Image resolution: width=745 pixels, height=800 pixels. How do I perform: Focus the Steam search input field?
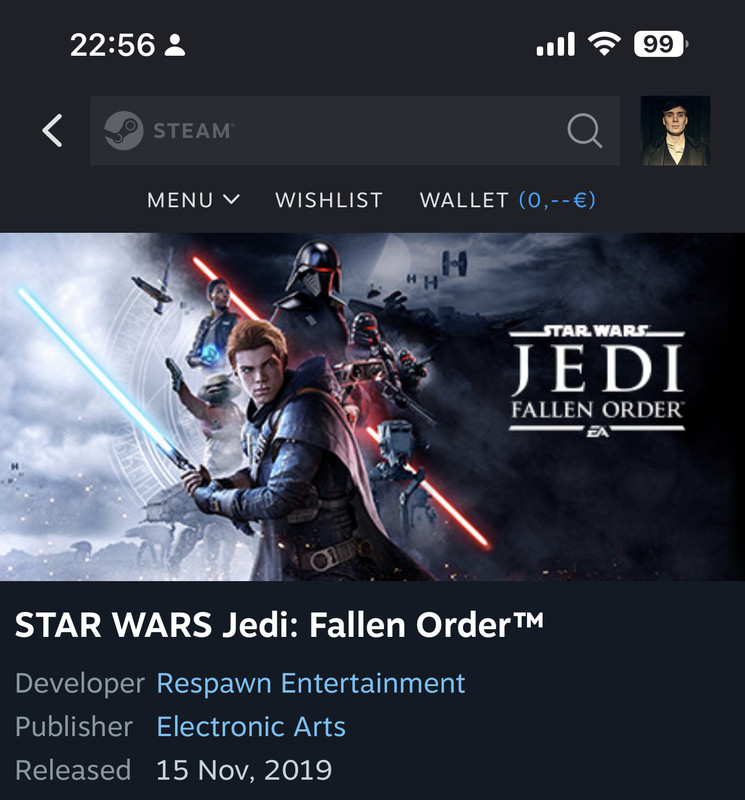point(355,131)
